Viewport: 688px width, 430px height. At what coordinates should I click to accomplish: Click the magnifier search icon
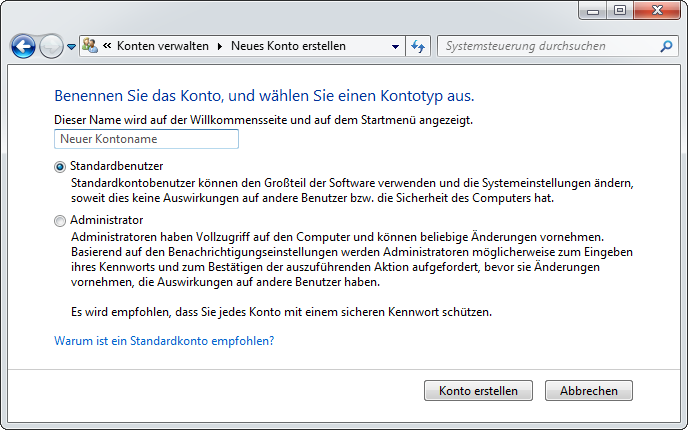click(x=666, y=46)
